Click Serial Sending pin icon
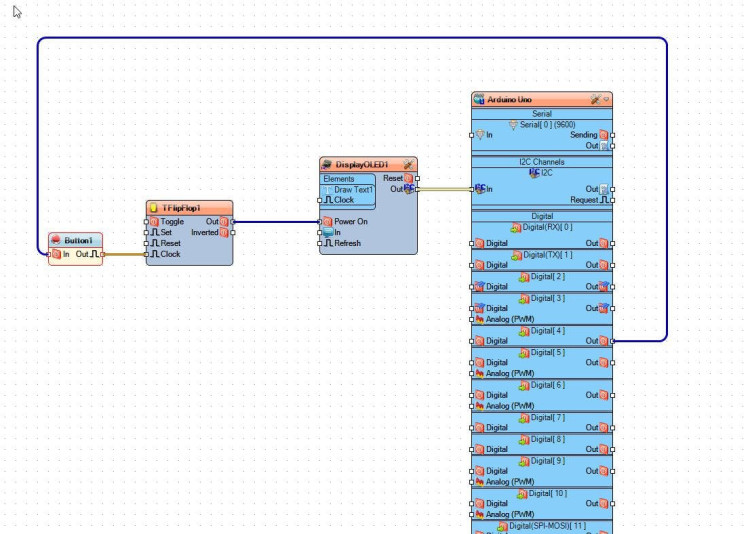The height and width of the screenshot is (534, 748). click(x=604, y=135)
